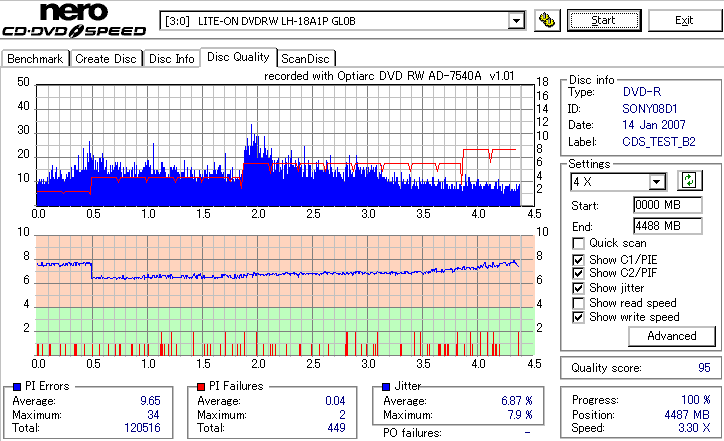This screenshot has width=724, height=441.
Task: Click the blue Jitter legend square
Action: (386, 387)
